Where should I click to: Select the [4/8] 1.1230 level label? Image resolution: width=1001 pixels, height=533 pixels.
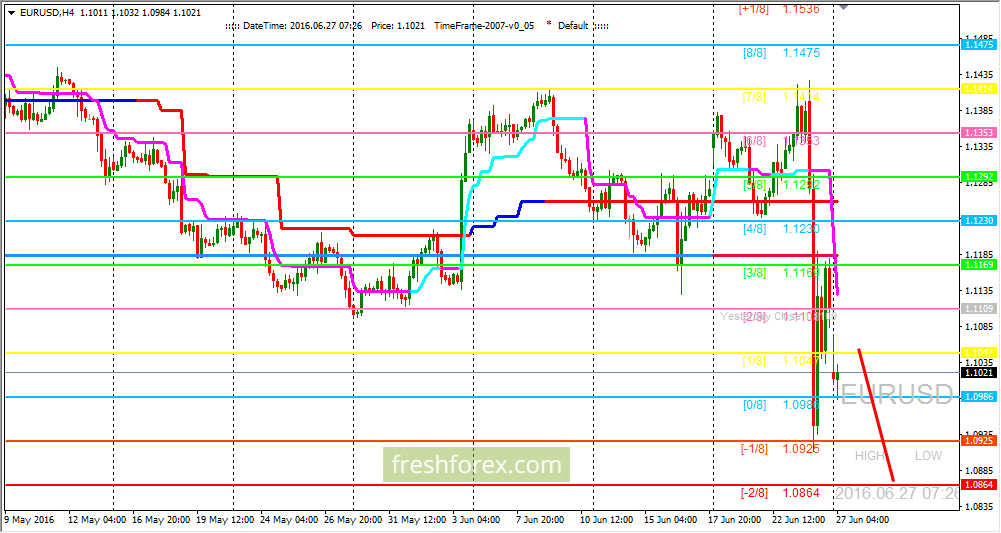pos(781,229)
